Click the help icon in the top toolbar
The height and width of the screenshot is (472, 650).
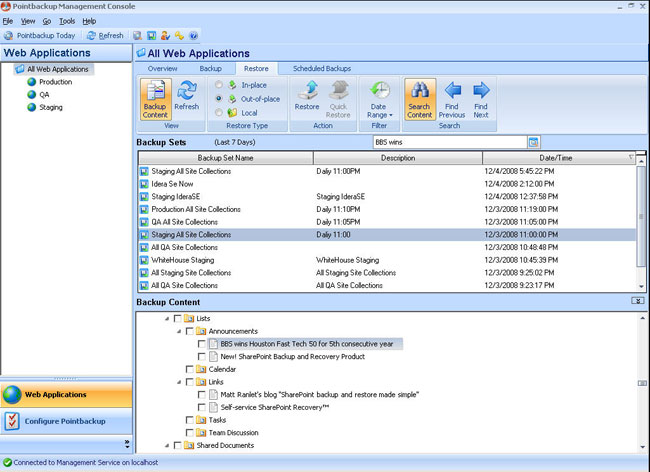193,36
